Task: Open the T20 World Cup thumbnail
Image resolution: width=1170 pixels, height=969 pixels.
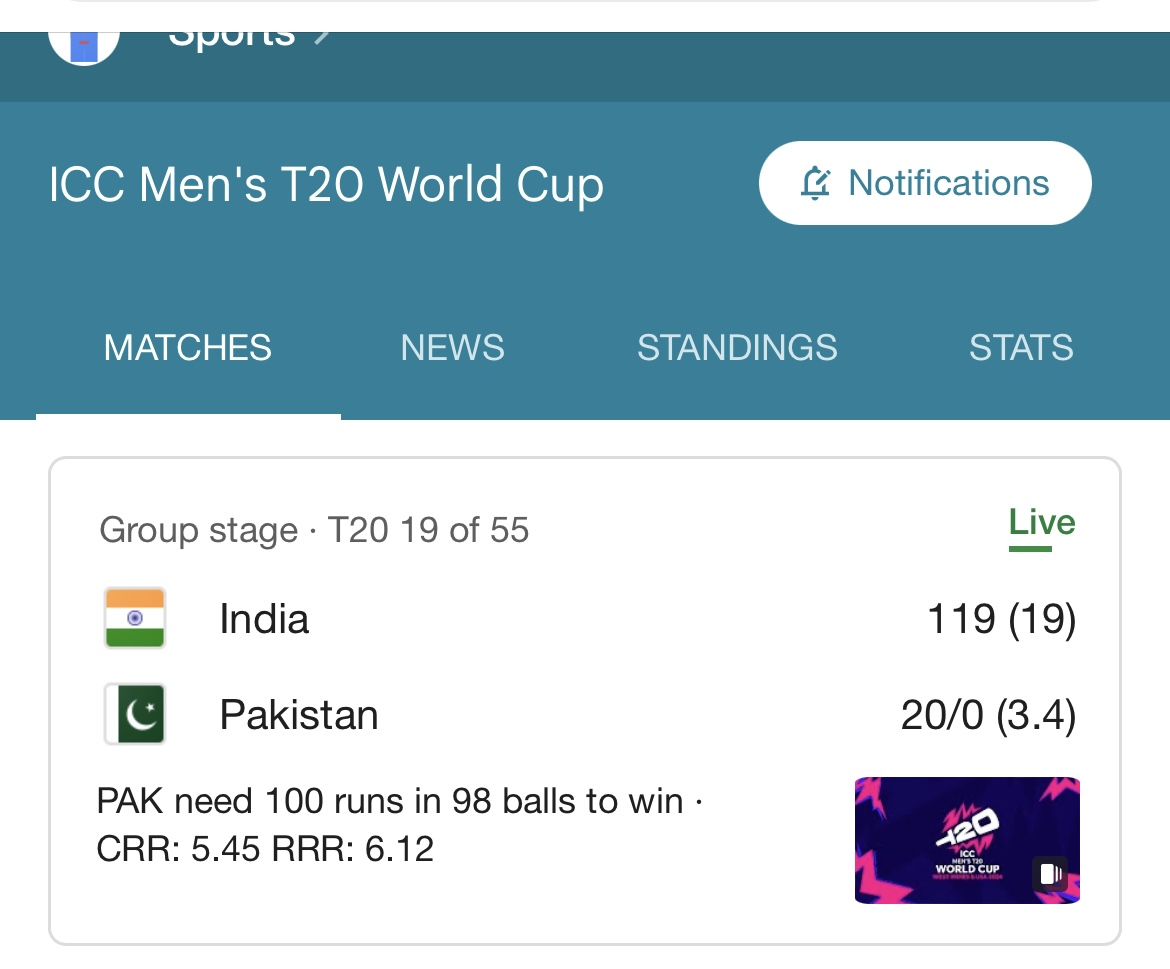Action: pos(967,840)
